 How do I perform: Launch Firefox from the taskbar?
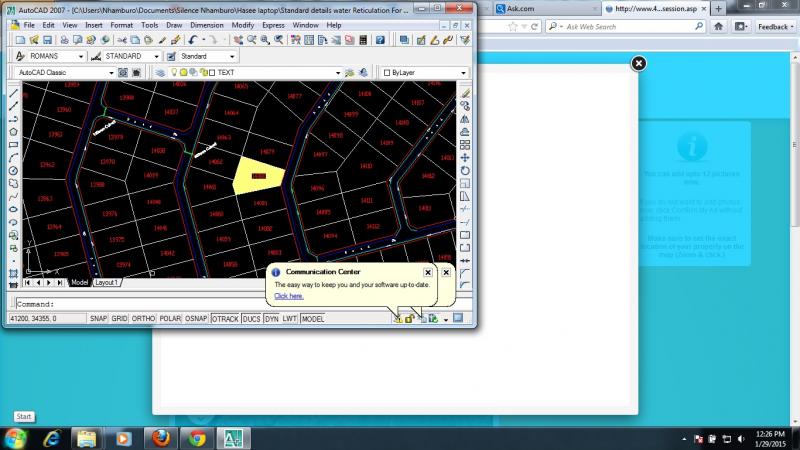[x=161, y=438]
